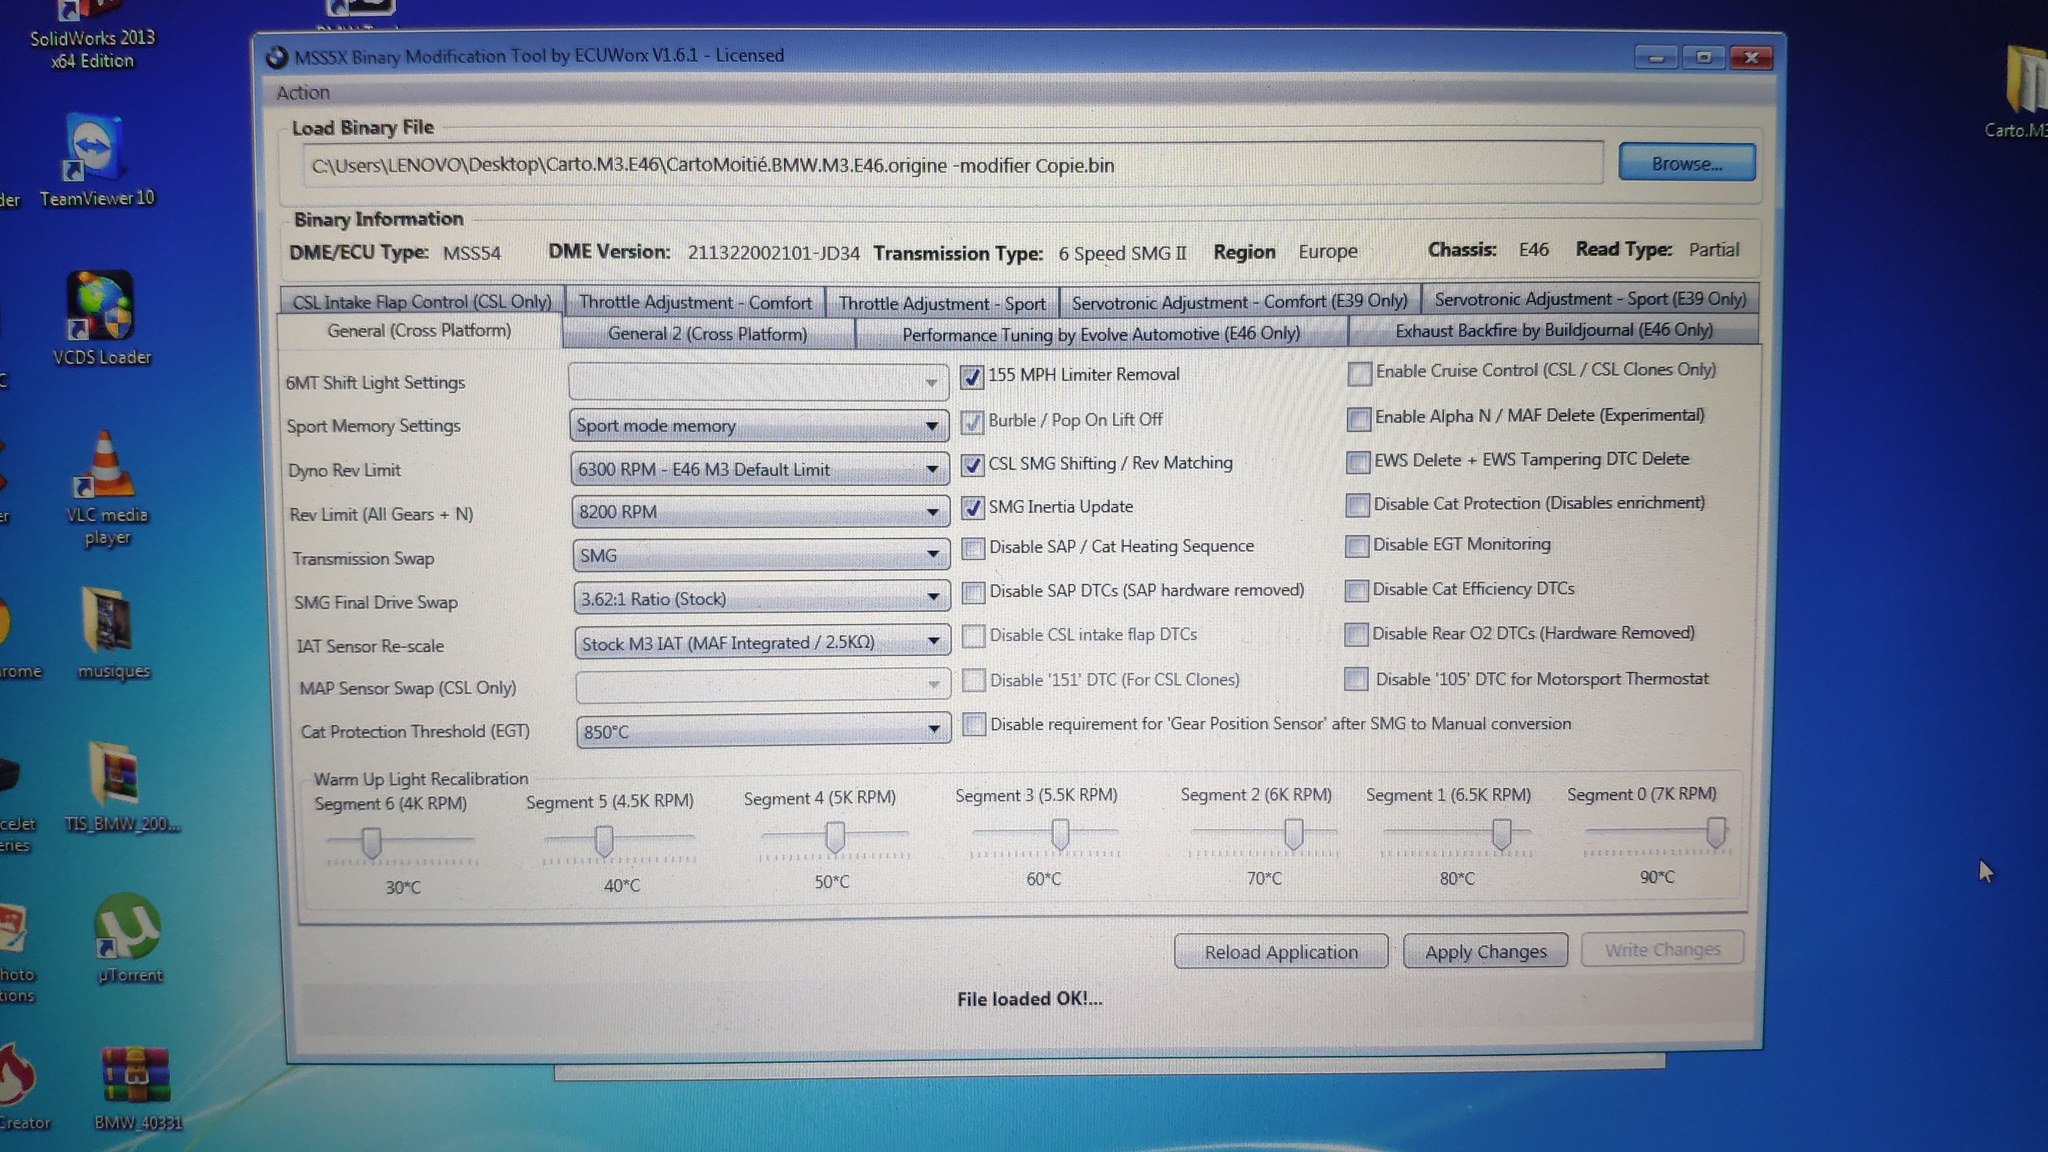This screenshot has width=2048, height=1152.
Task: Check Disable SAP DTCs (SAP hardware removed)
Action: (x=973, y=592)
